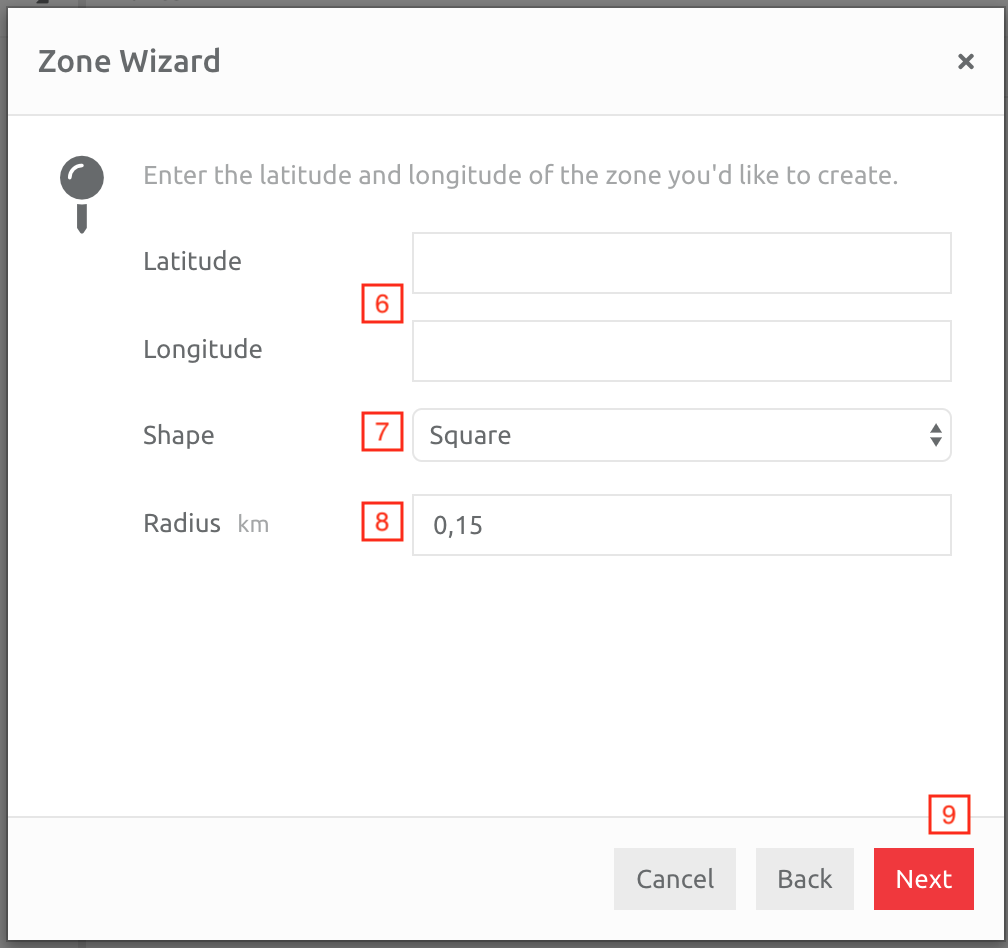The height and width of the screenshot is (948, 1008).
Task: Click the Latitude label
Action: tap(192, 261)
